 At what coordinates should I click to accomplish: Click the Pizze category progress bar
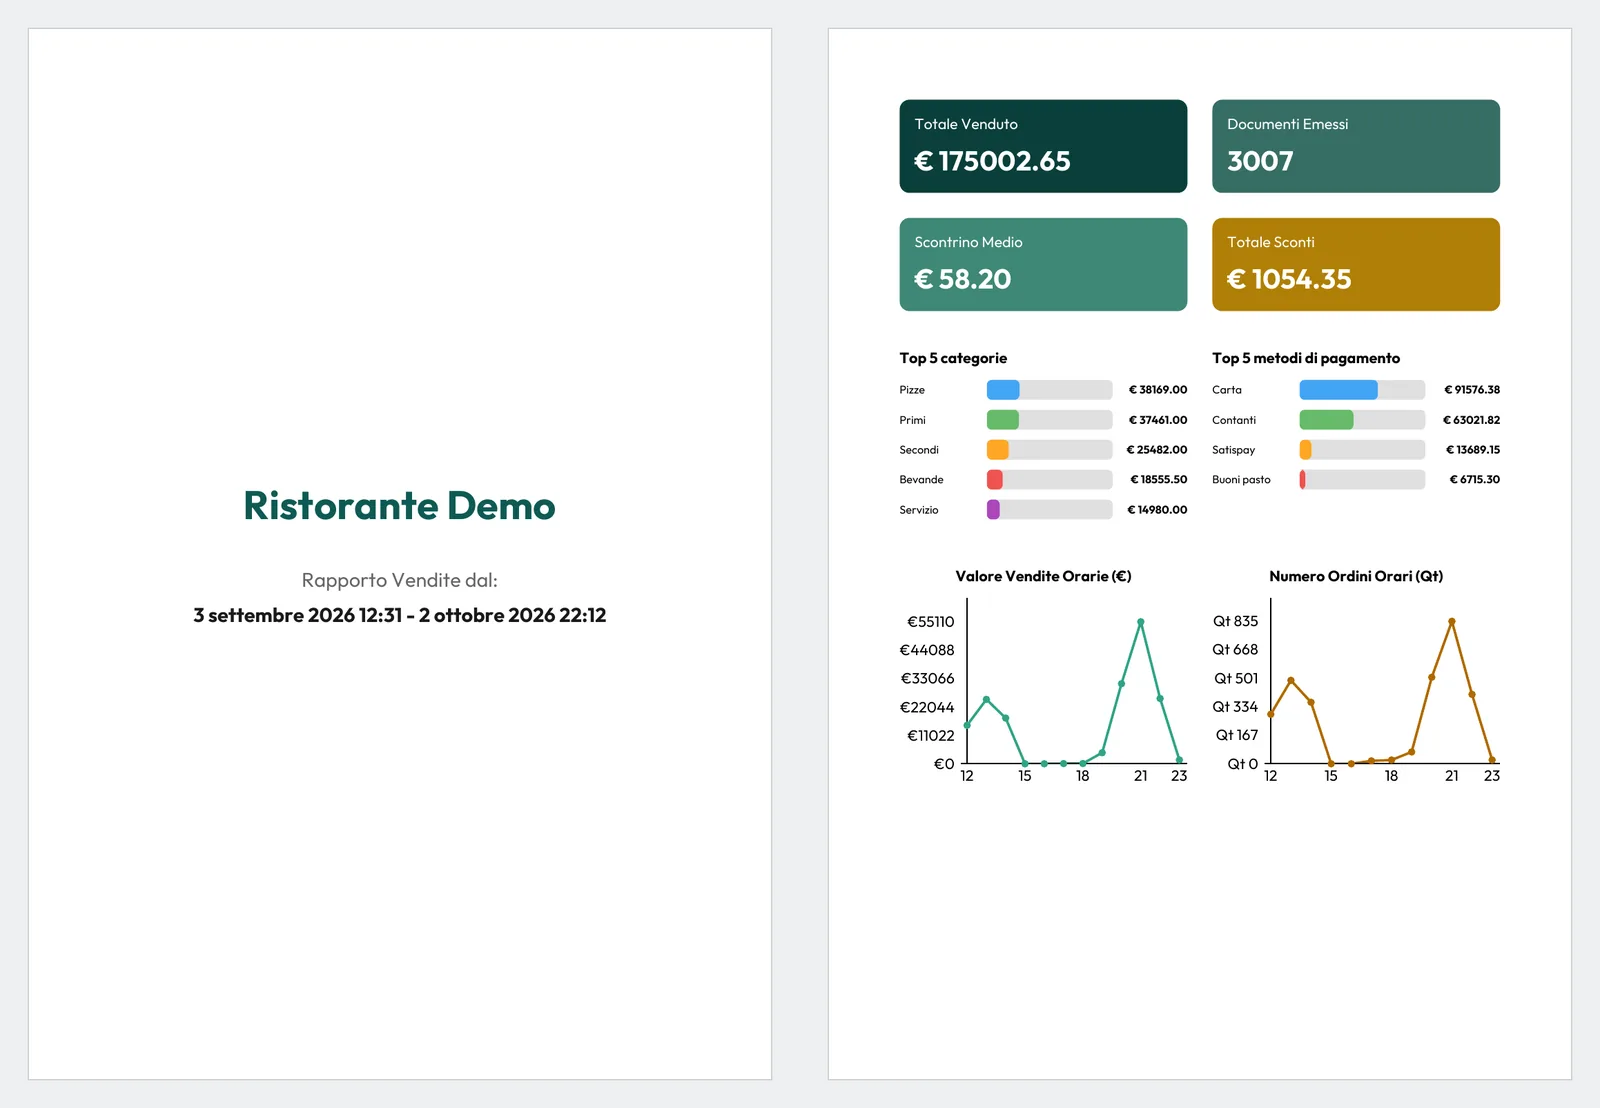coord(1049,390)
